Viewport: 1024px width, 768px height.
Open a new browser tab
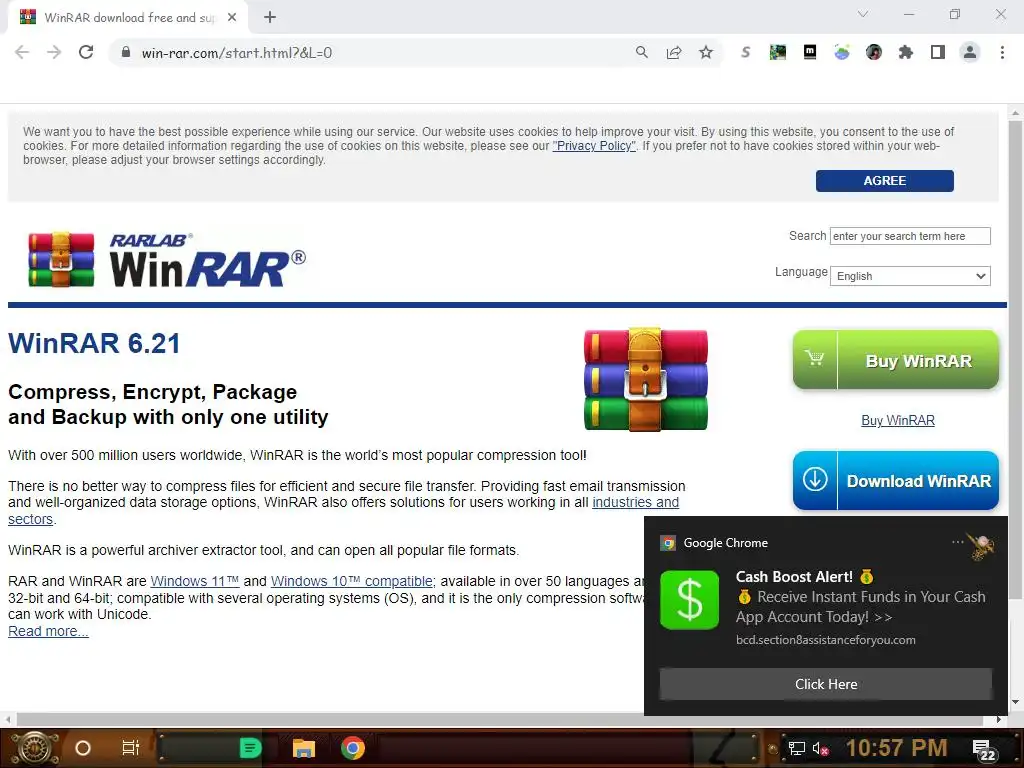coord(270,18)
